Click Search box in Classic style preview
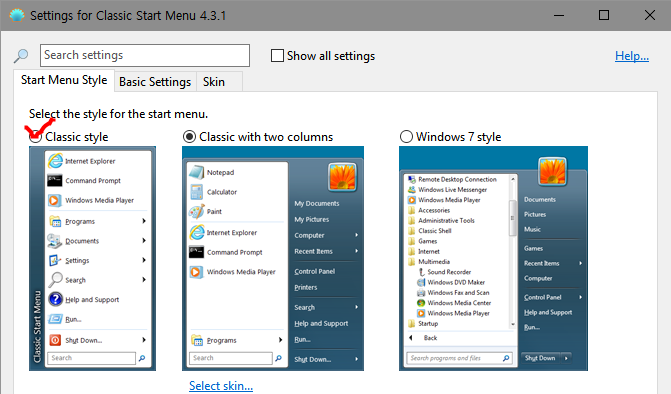Viewport: 671px width, 394px height. click(x=92, y=358)
